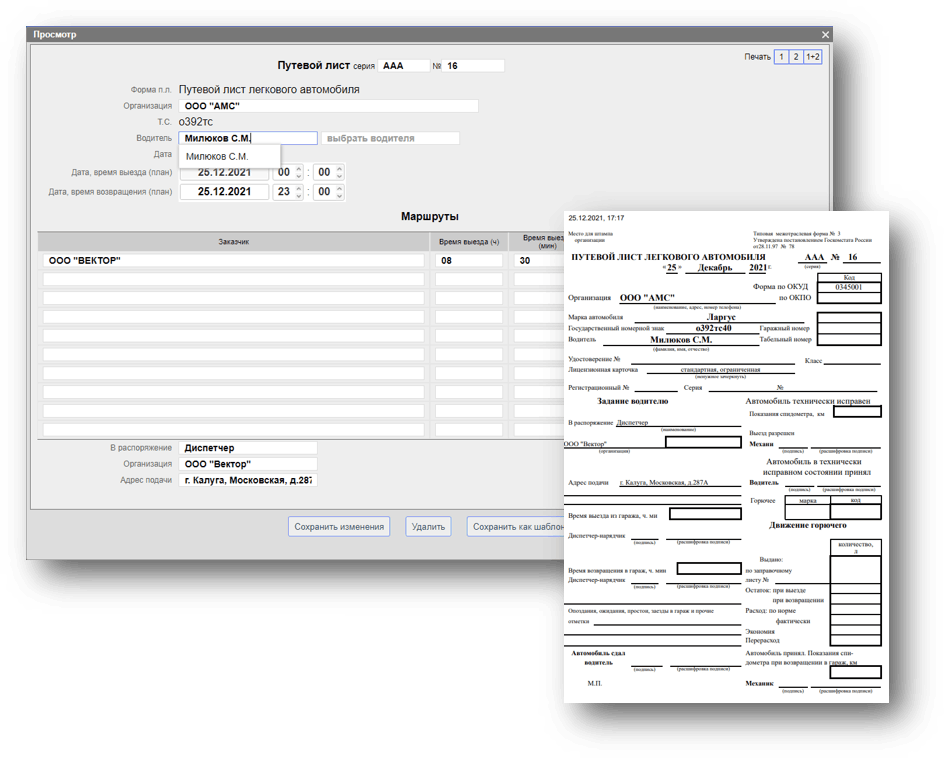Click the Организация field with ООО "АМС"
Viewport: 950px width, 758px height.
pyautogui.click(x=328, y=106)
